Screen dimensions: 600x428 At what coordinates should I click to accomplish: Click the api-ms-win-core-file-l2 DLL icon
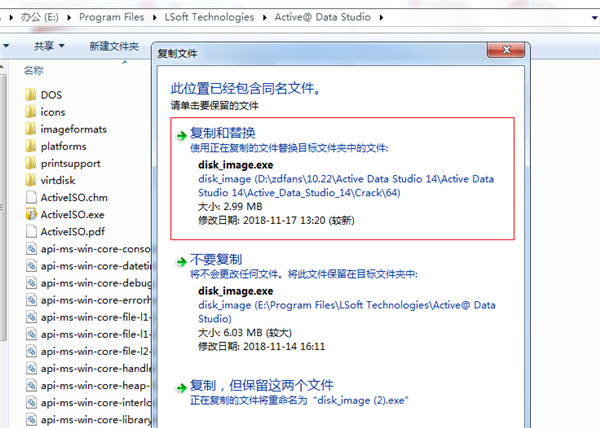coord(31,351)
